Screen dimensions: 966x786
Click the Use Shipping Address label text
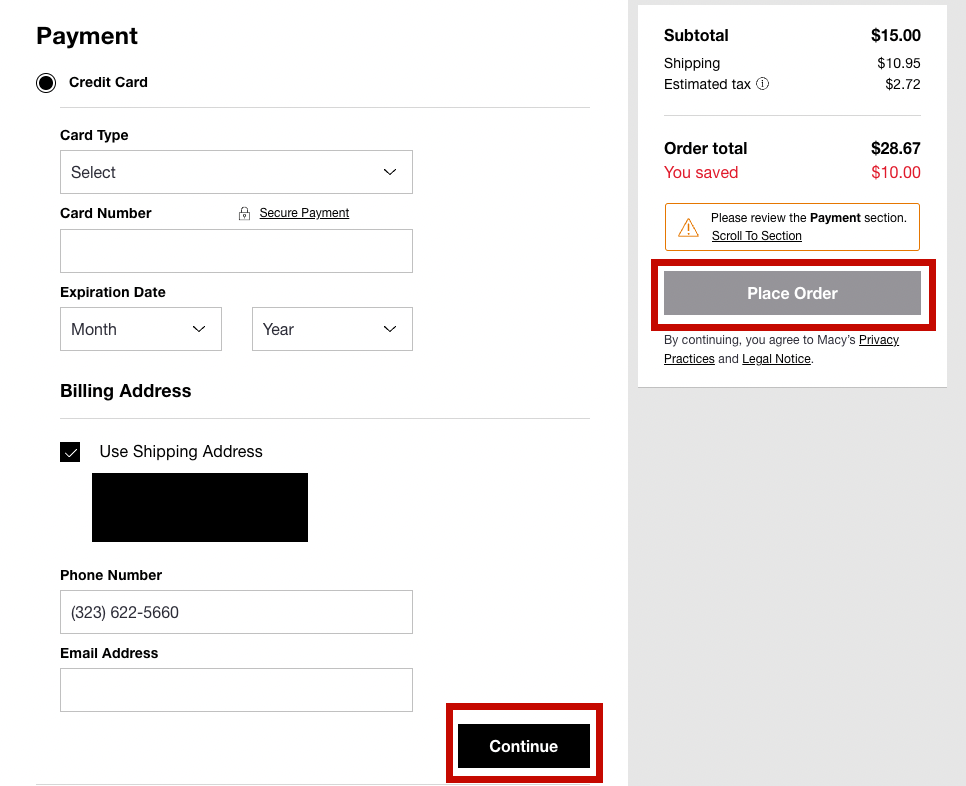tap(181, 452)
